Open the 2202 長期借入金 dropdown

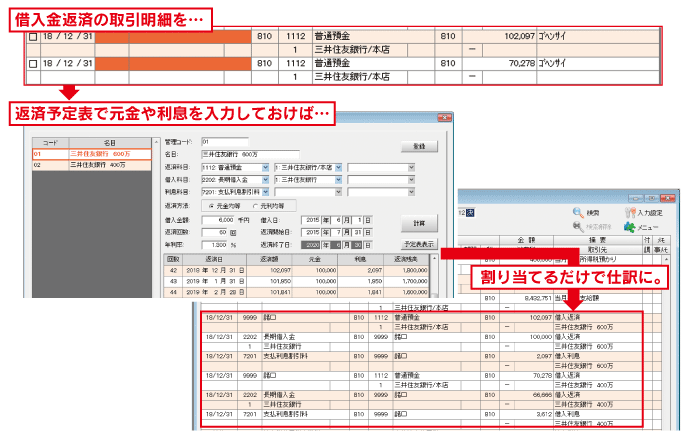pos(265,180)
